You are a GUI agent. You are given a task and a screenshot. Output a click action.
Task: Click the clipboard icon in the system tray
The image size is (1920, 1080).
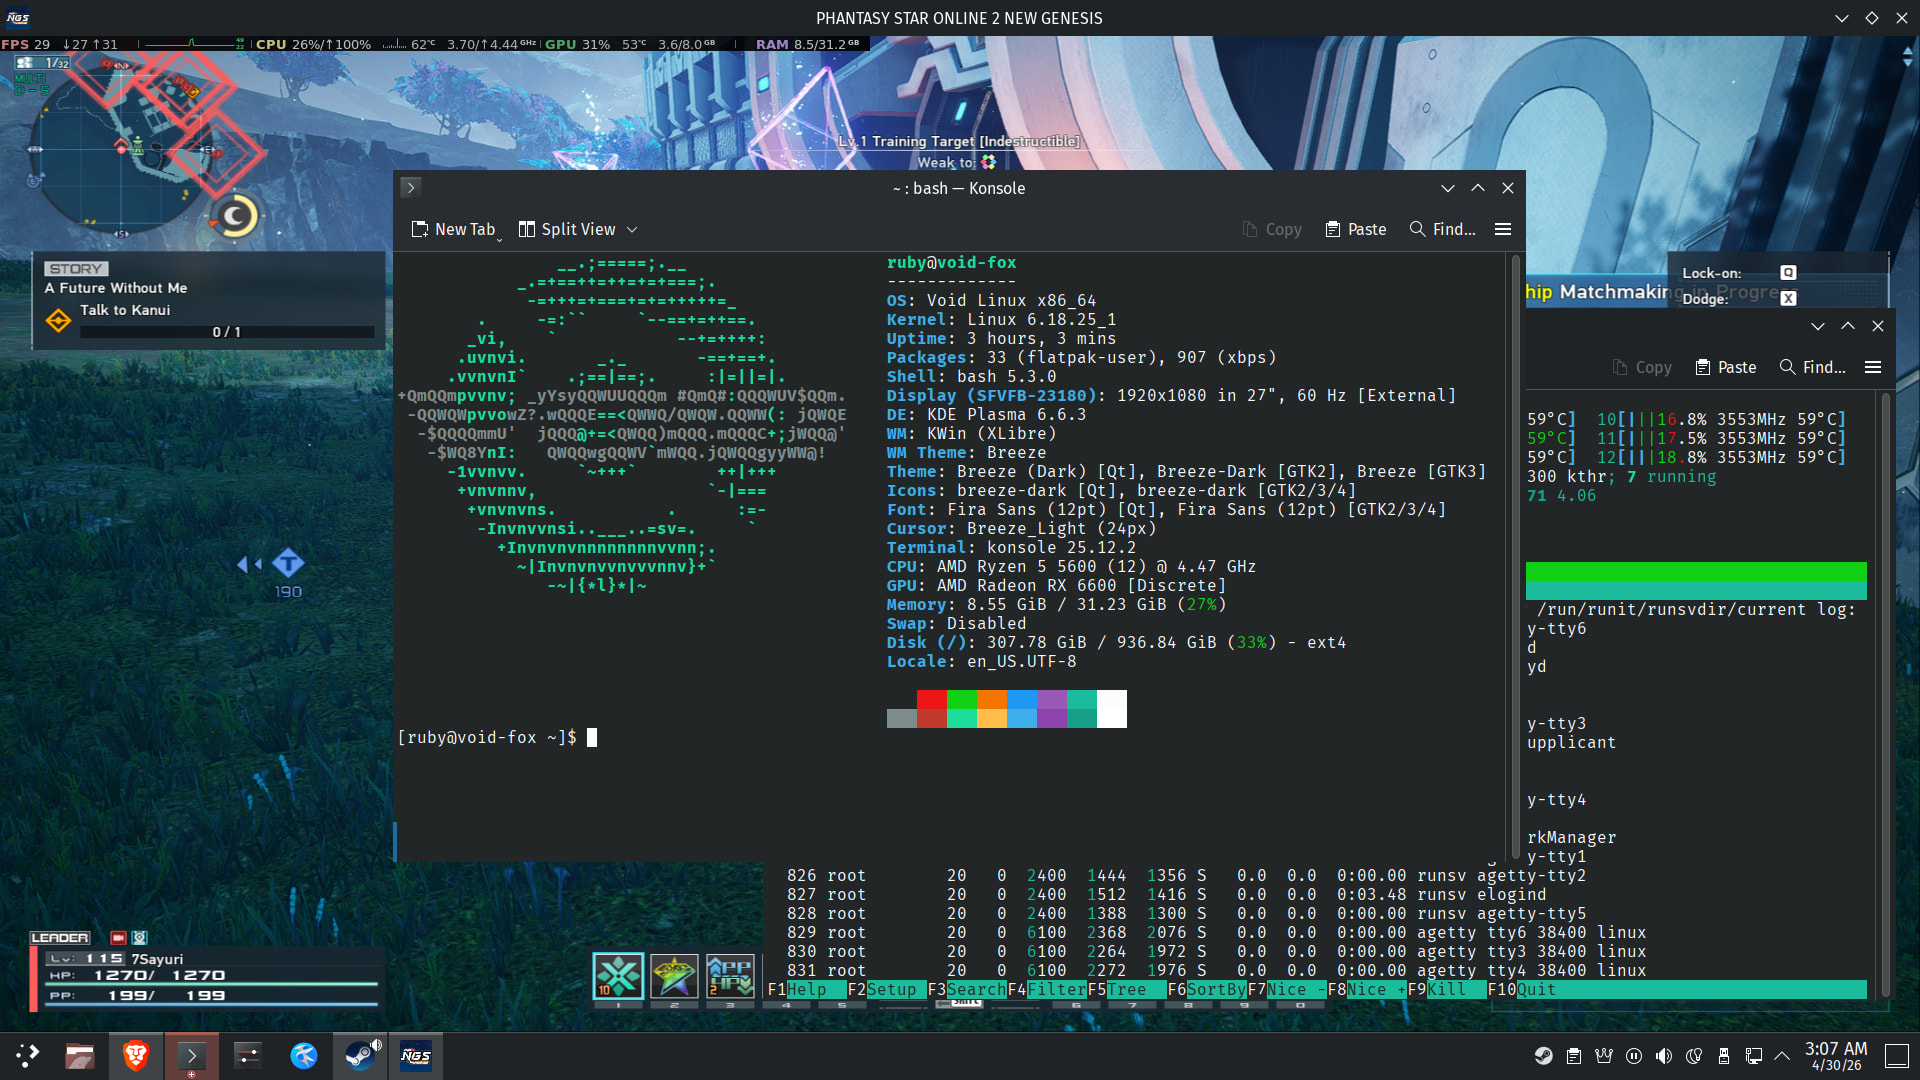(1573, 1056)
